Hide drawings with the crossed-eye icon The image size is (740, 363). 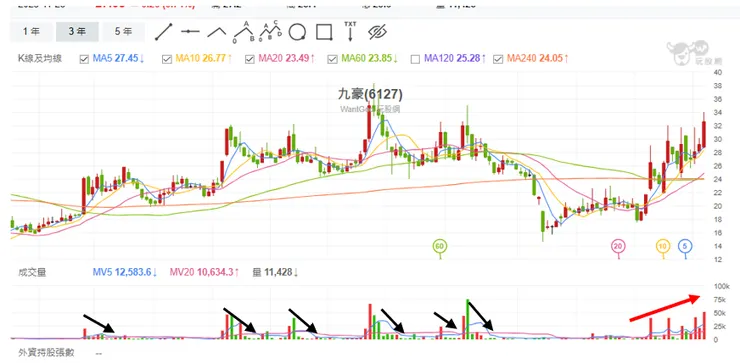coord(377,32)
